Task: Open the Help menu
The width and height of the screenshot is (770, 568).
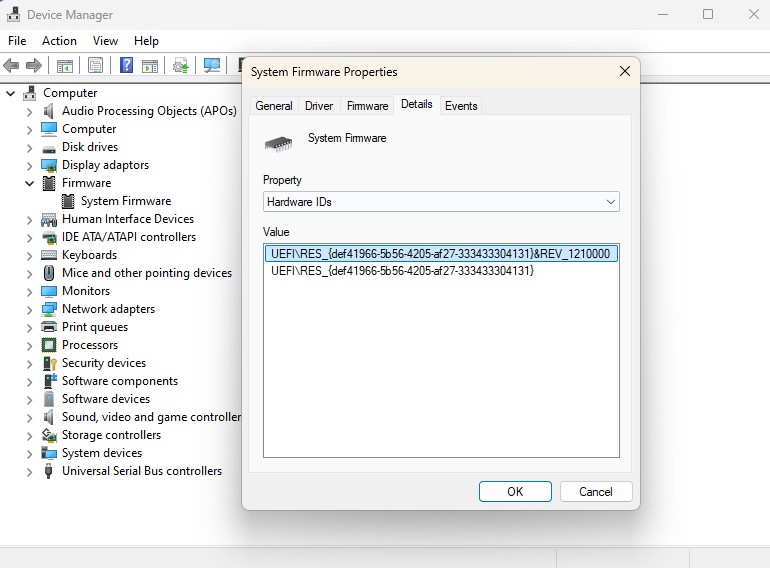Action: (x=146, y=41)
